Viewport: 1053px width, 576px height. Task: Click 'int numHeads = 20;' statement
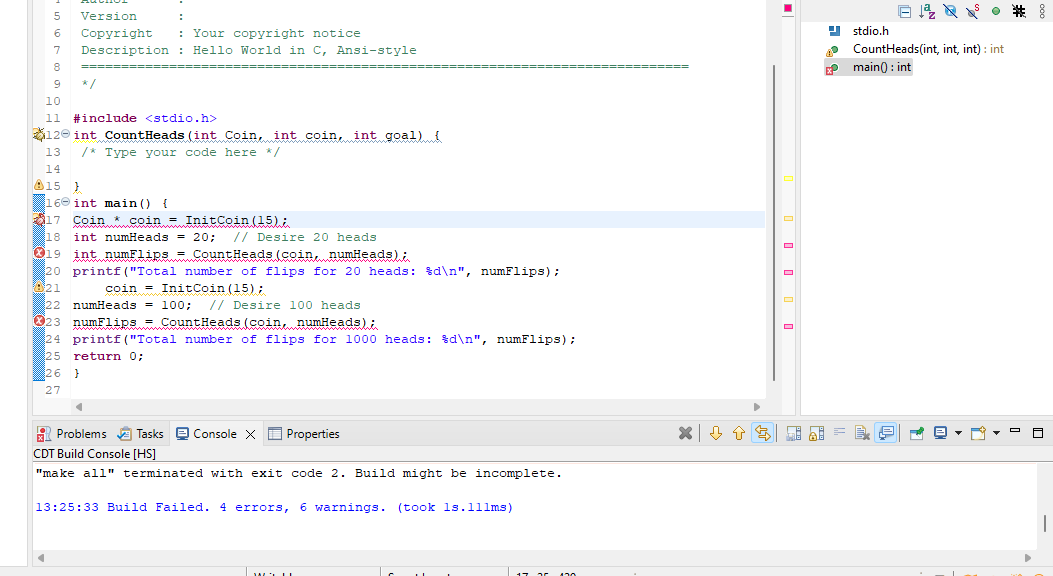(144, 237)
